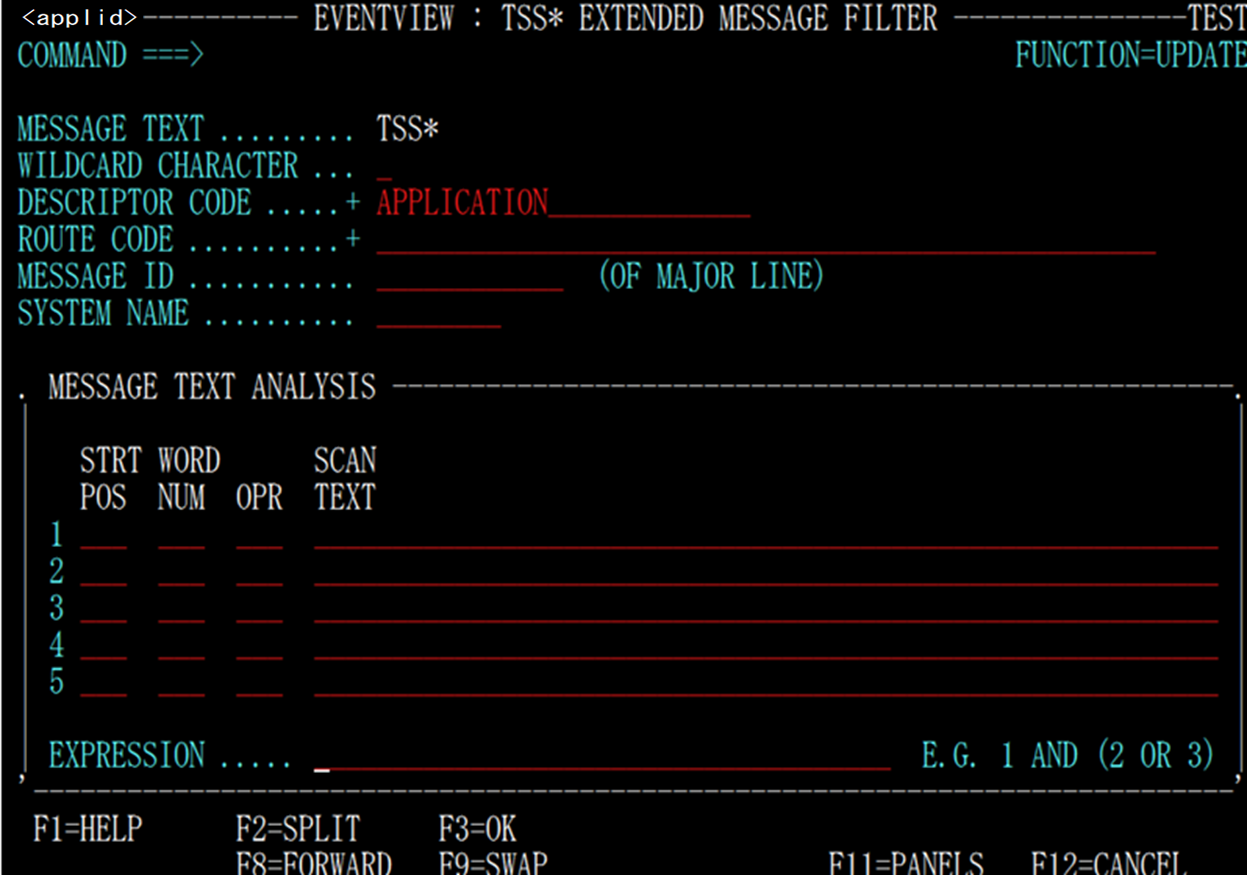
Task: Click row 5 STRT POS field
Action: [x=104, y=682]
